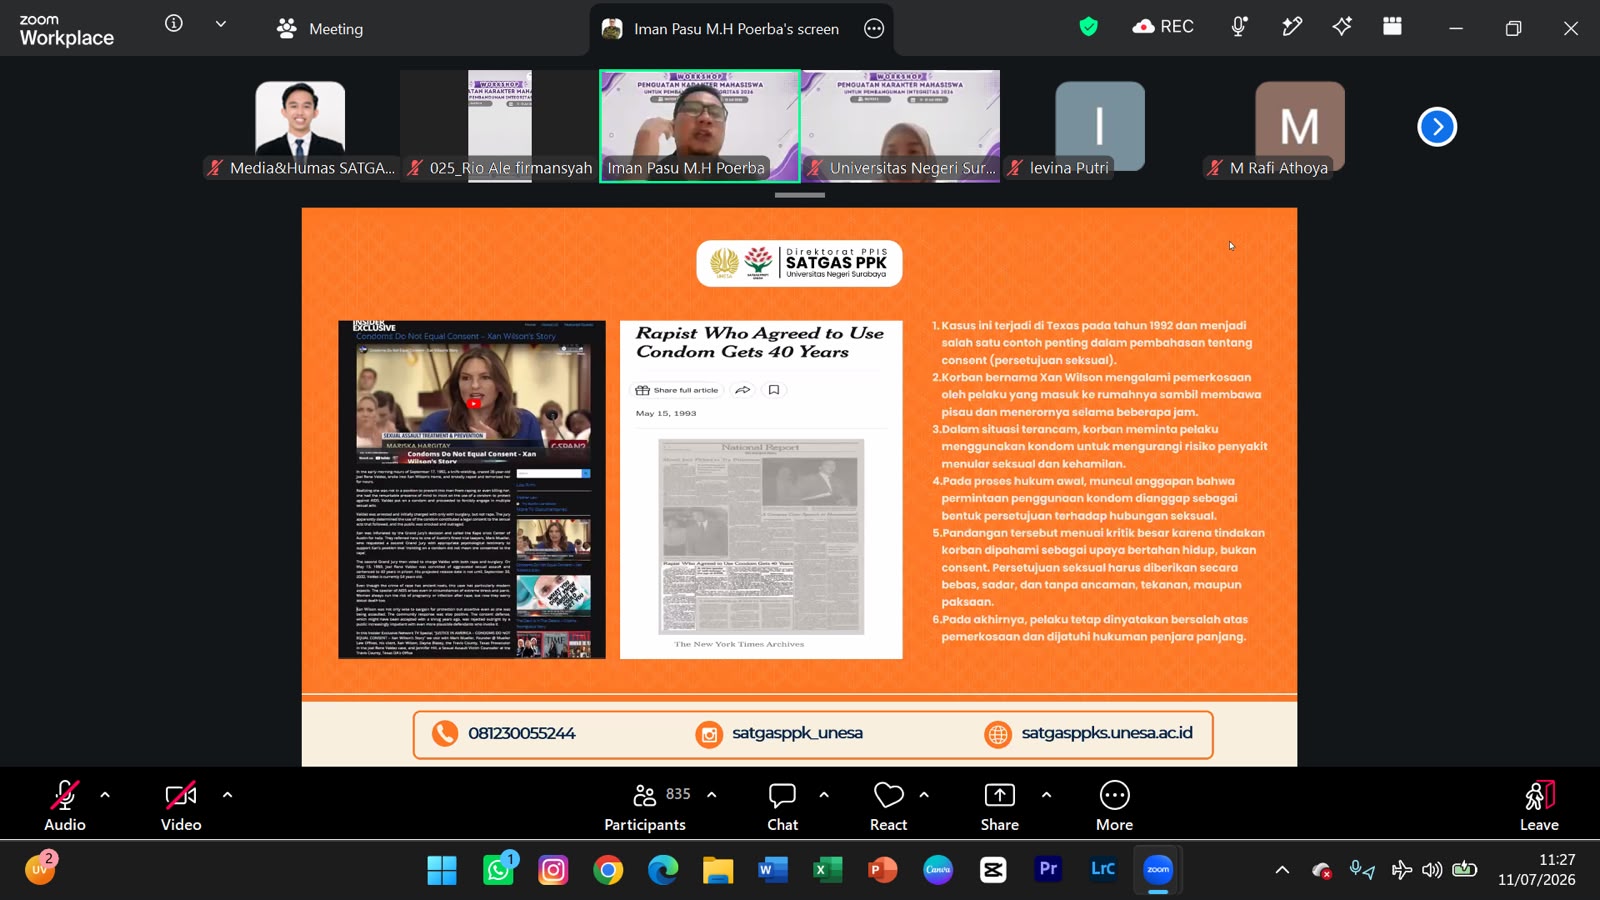Open Microsoft Word from taskbar
Image resolution: width=1600 pixels, height=900 pixels.
[x=772, y=870]
